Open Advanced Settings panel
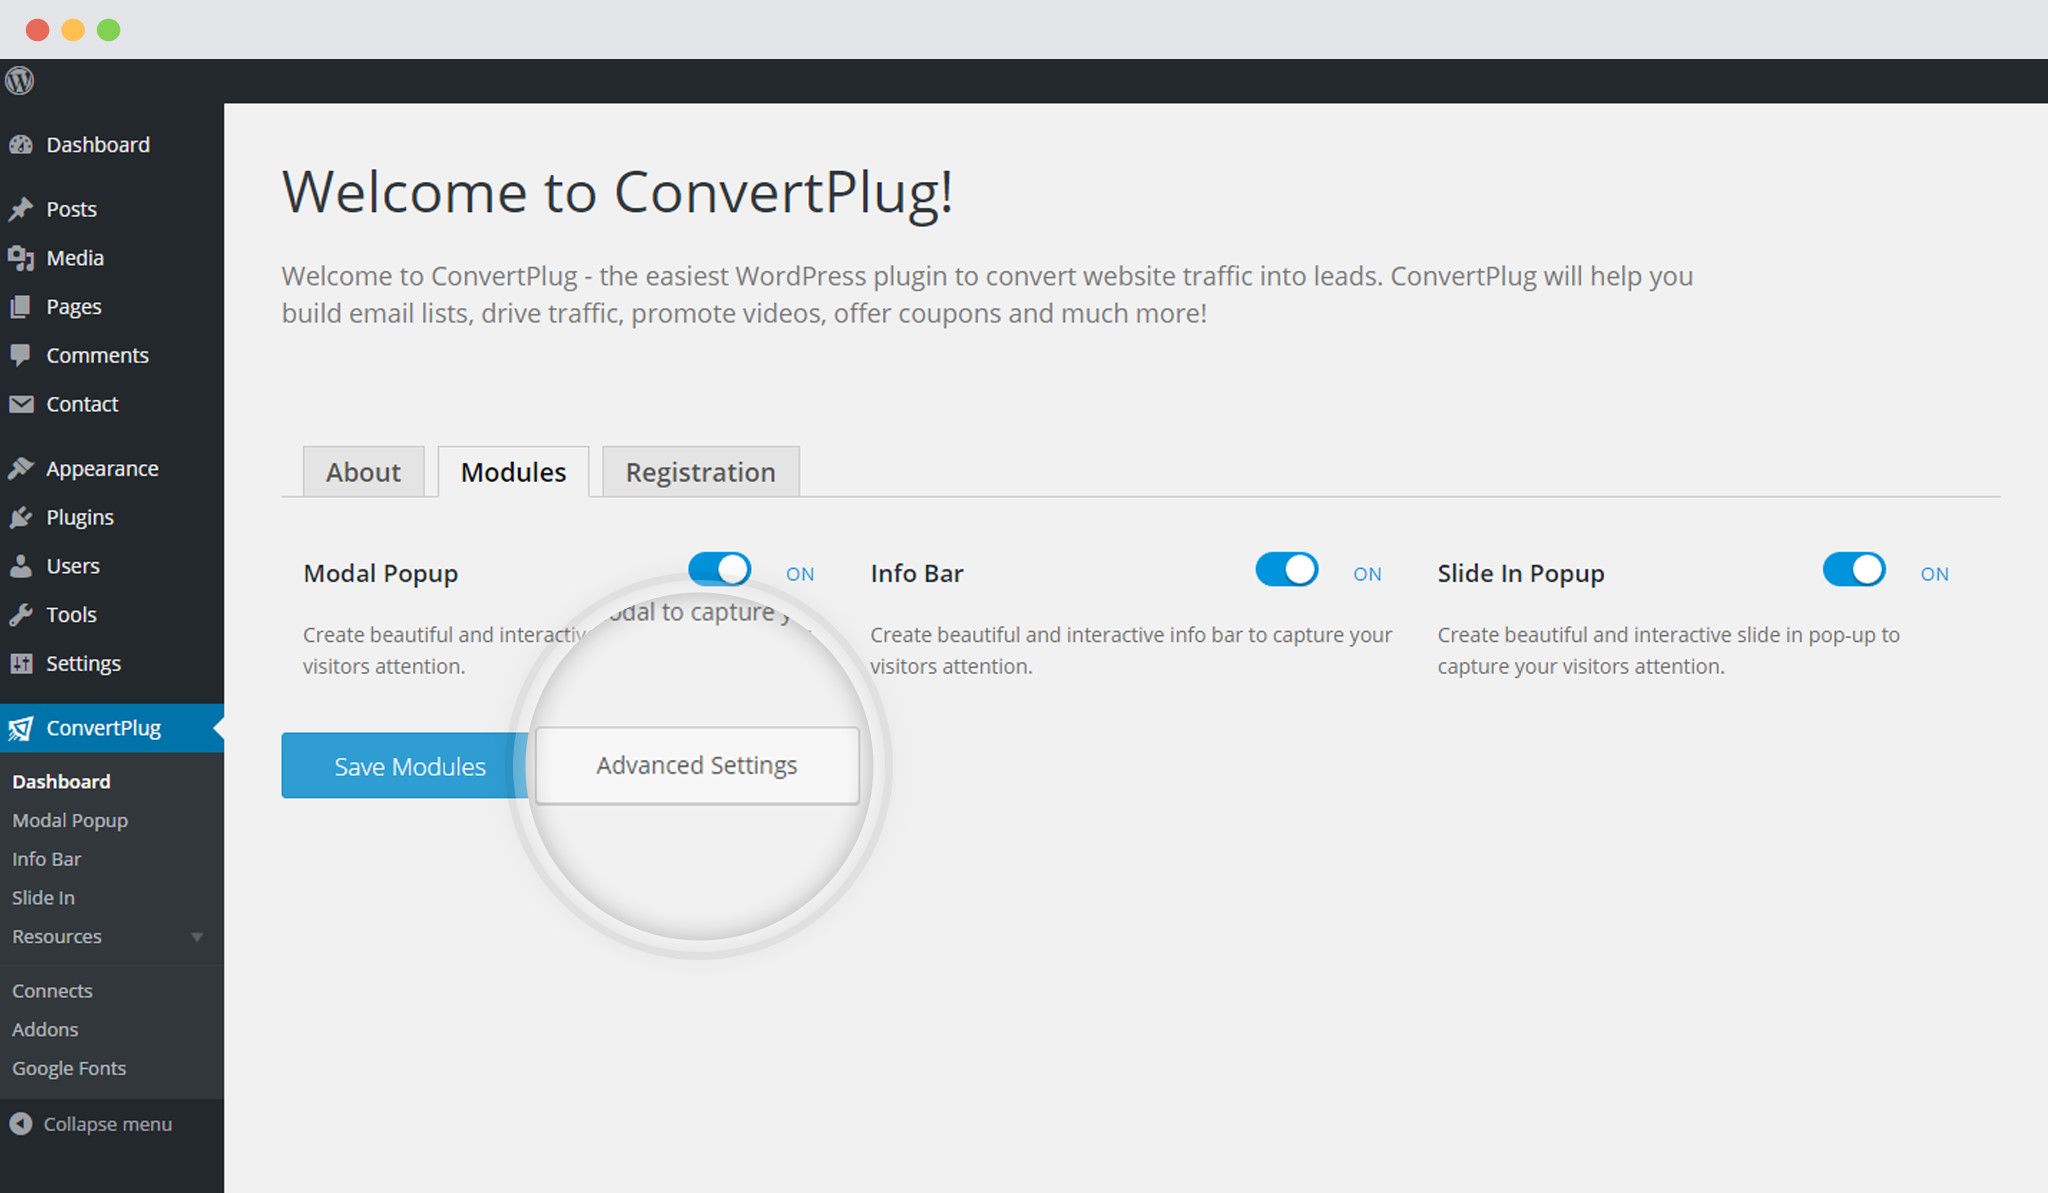Viewport: 2048px width, 1193px height. [x=696, y=766]
